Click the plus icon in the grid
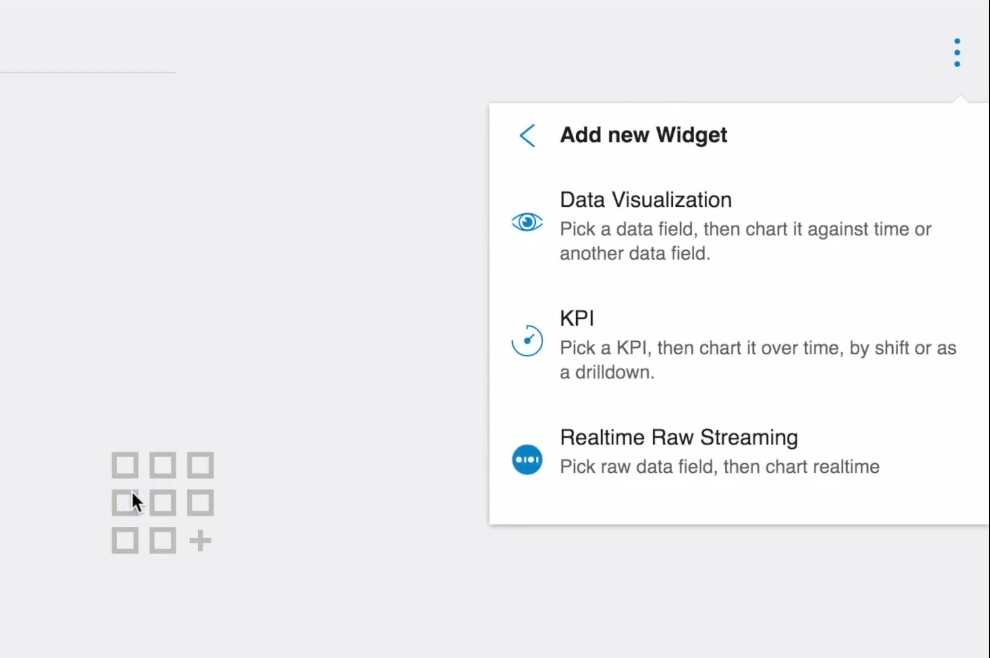990x658 pixels. tap(200, 541)
